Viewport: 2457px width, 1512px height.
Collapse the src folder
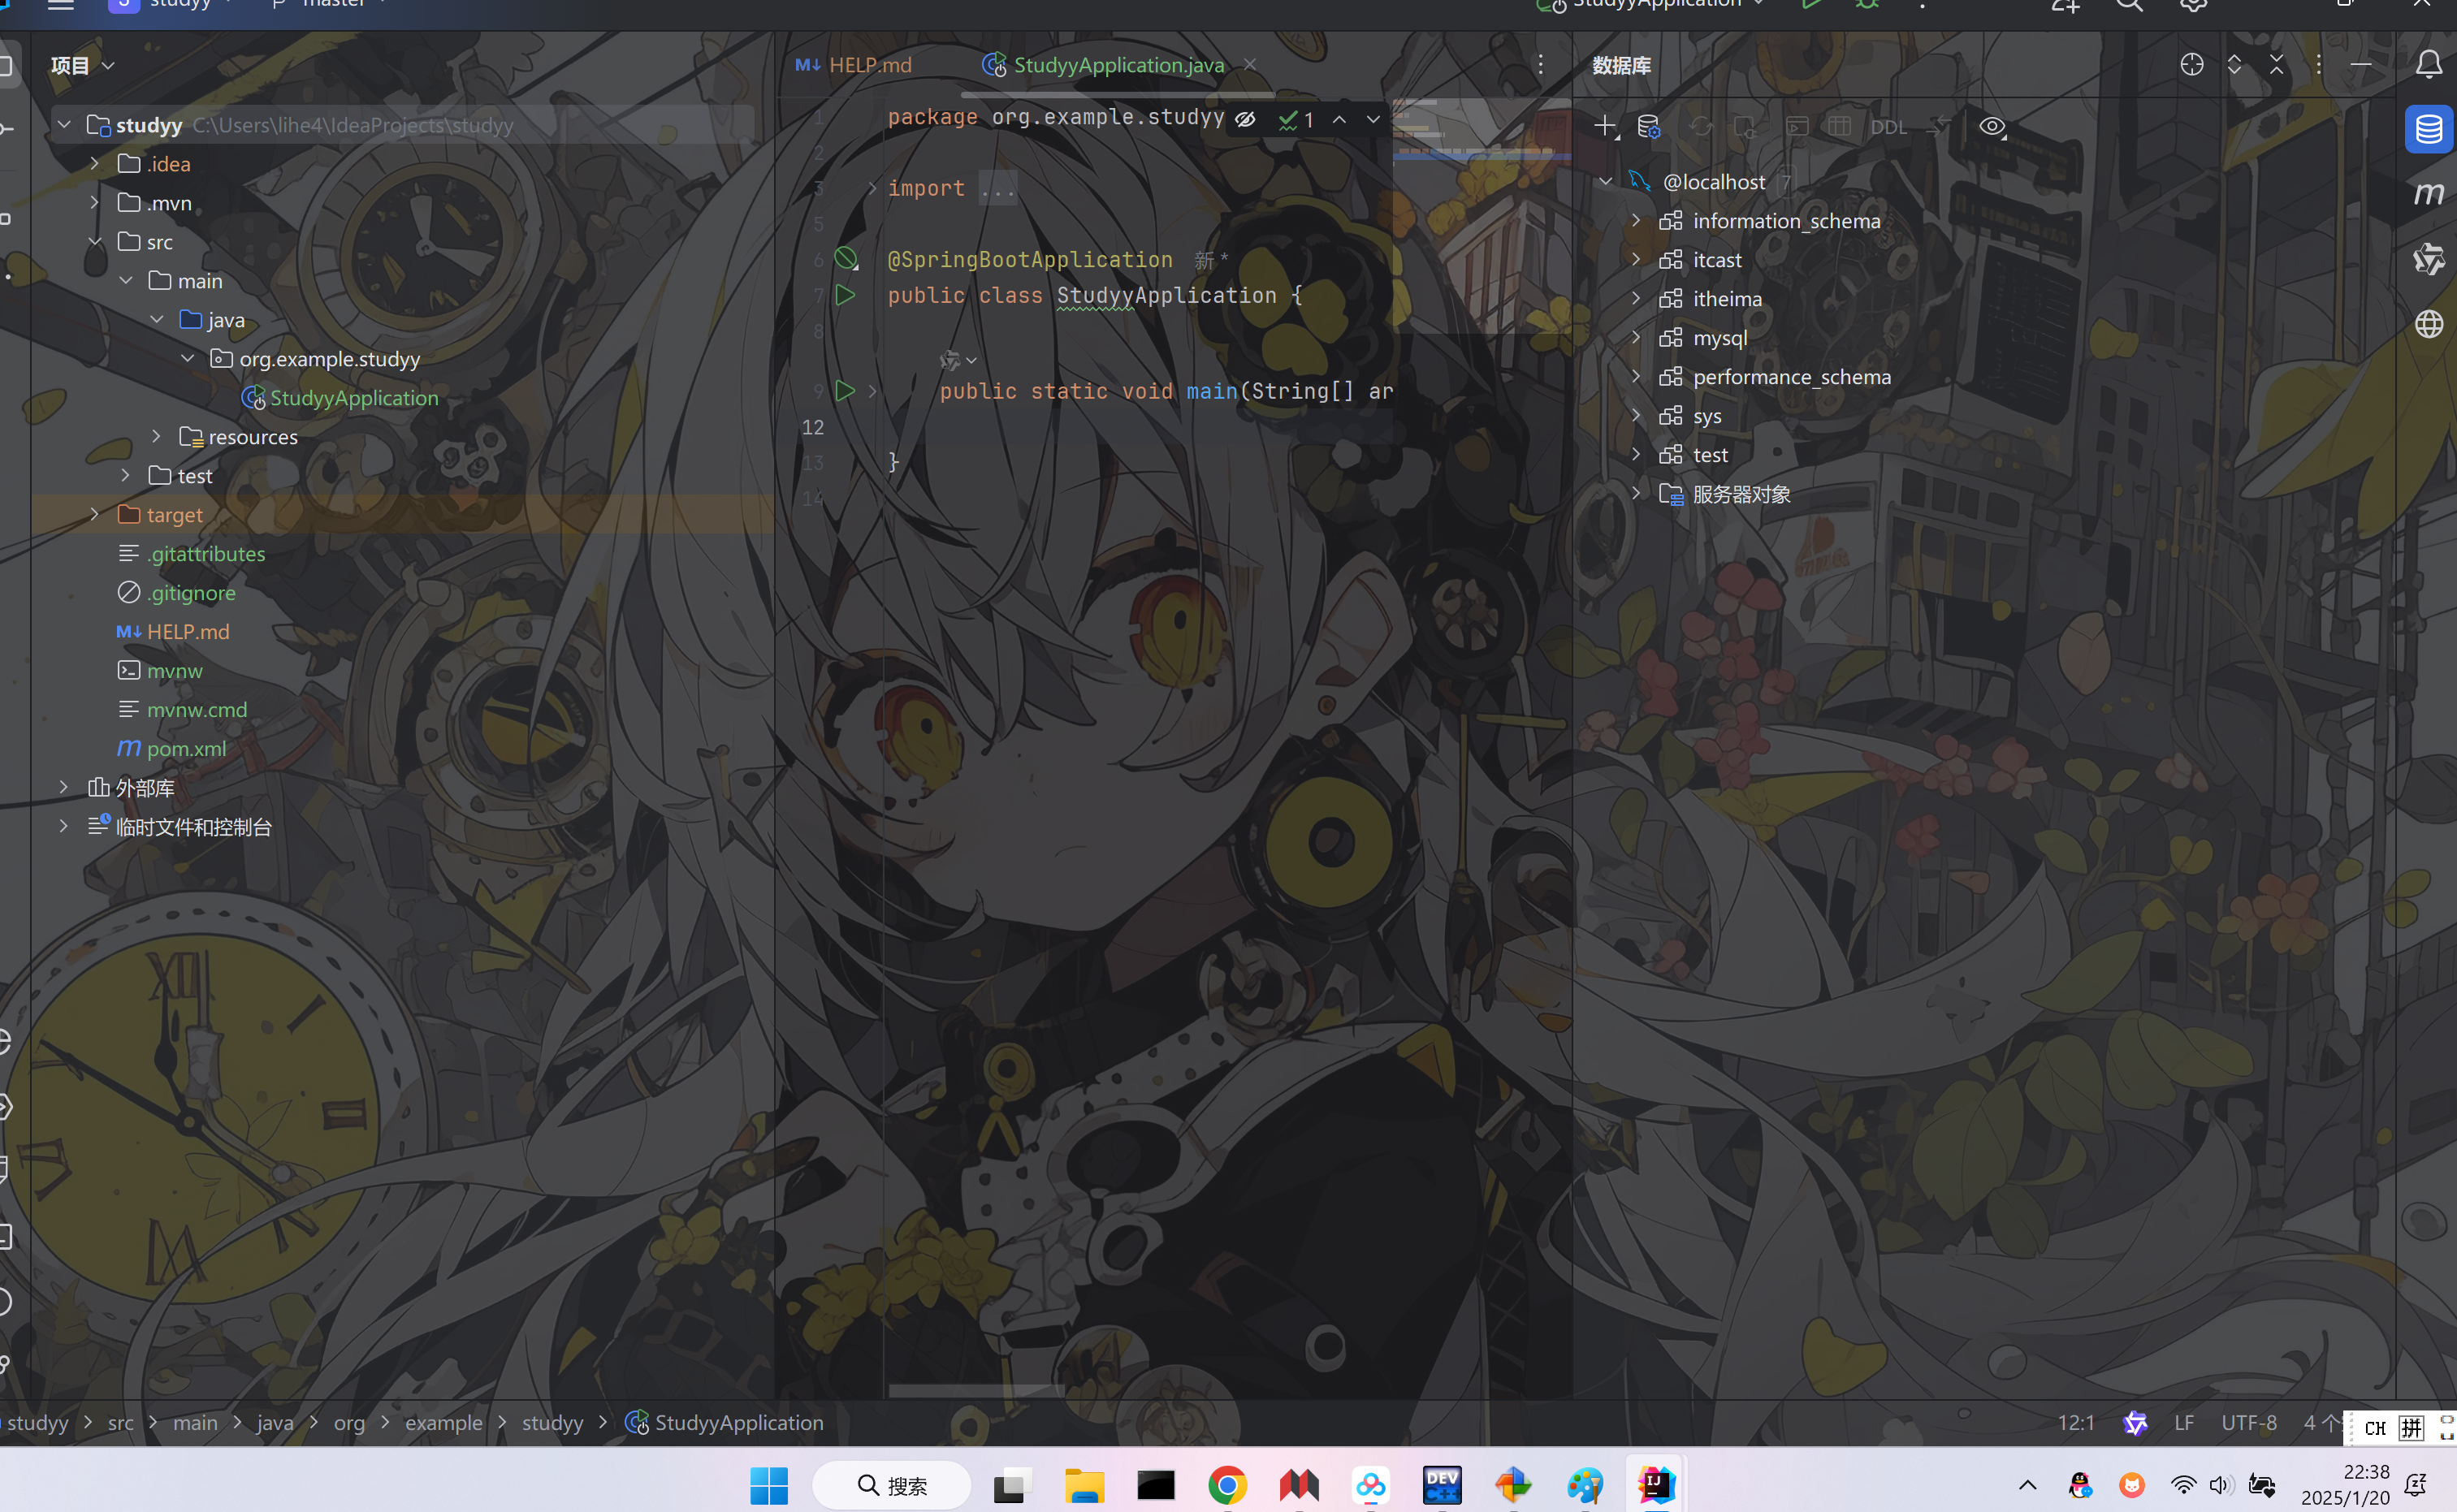95,241
